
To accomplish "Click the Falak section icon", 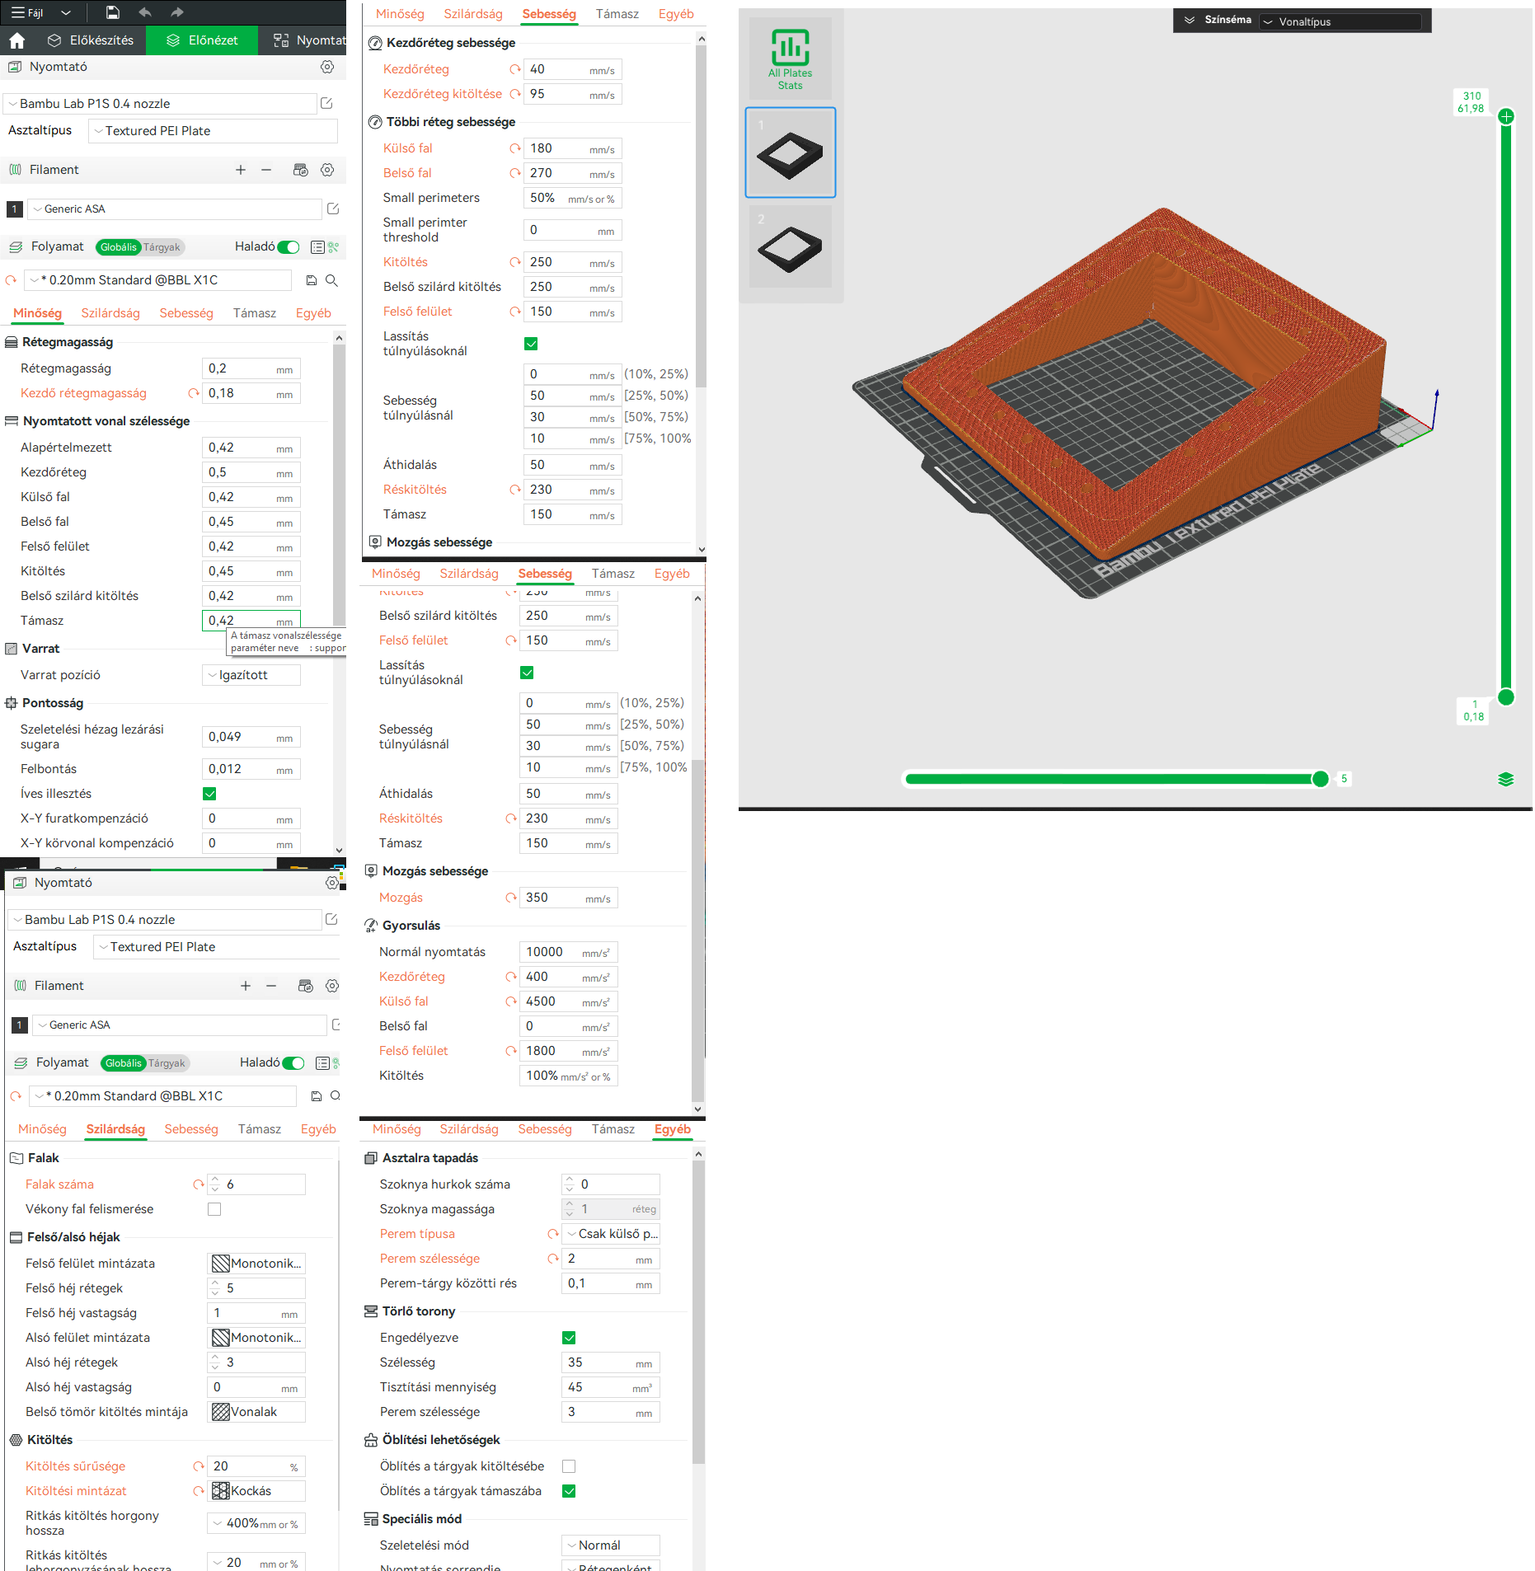I will coord(16,1158).
